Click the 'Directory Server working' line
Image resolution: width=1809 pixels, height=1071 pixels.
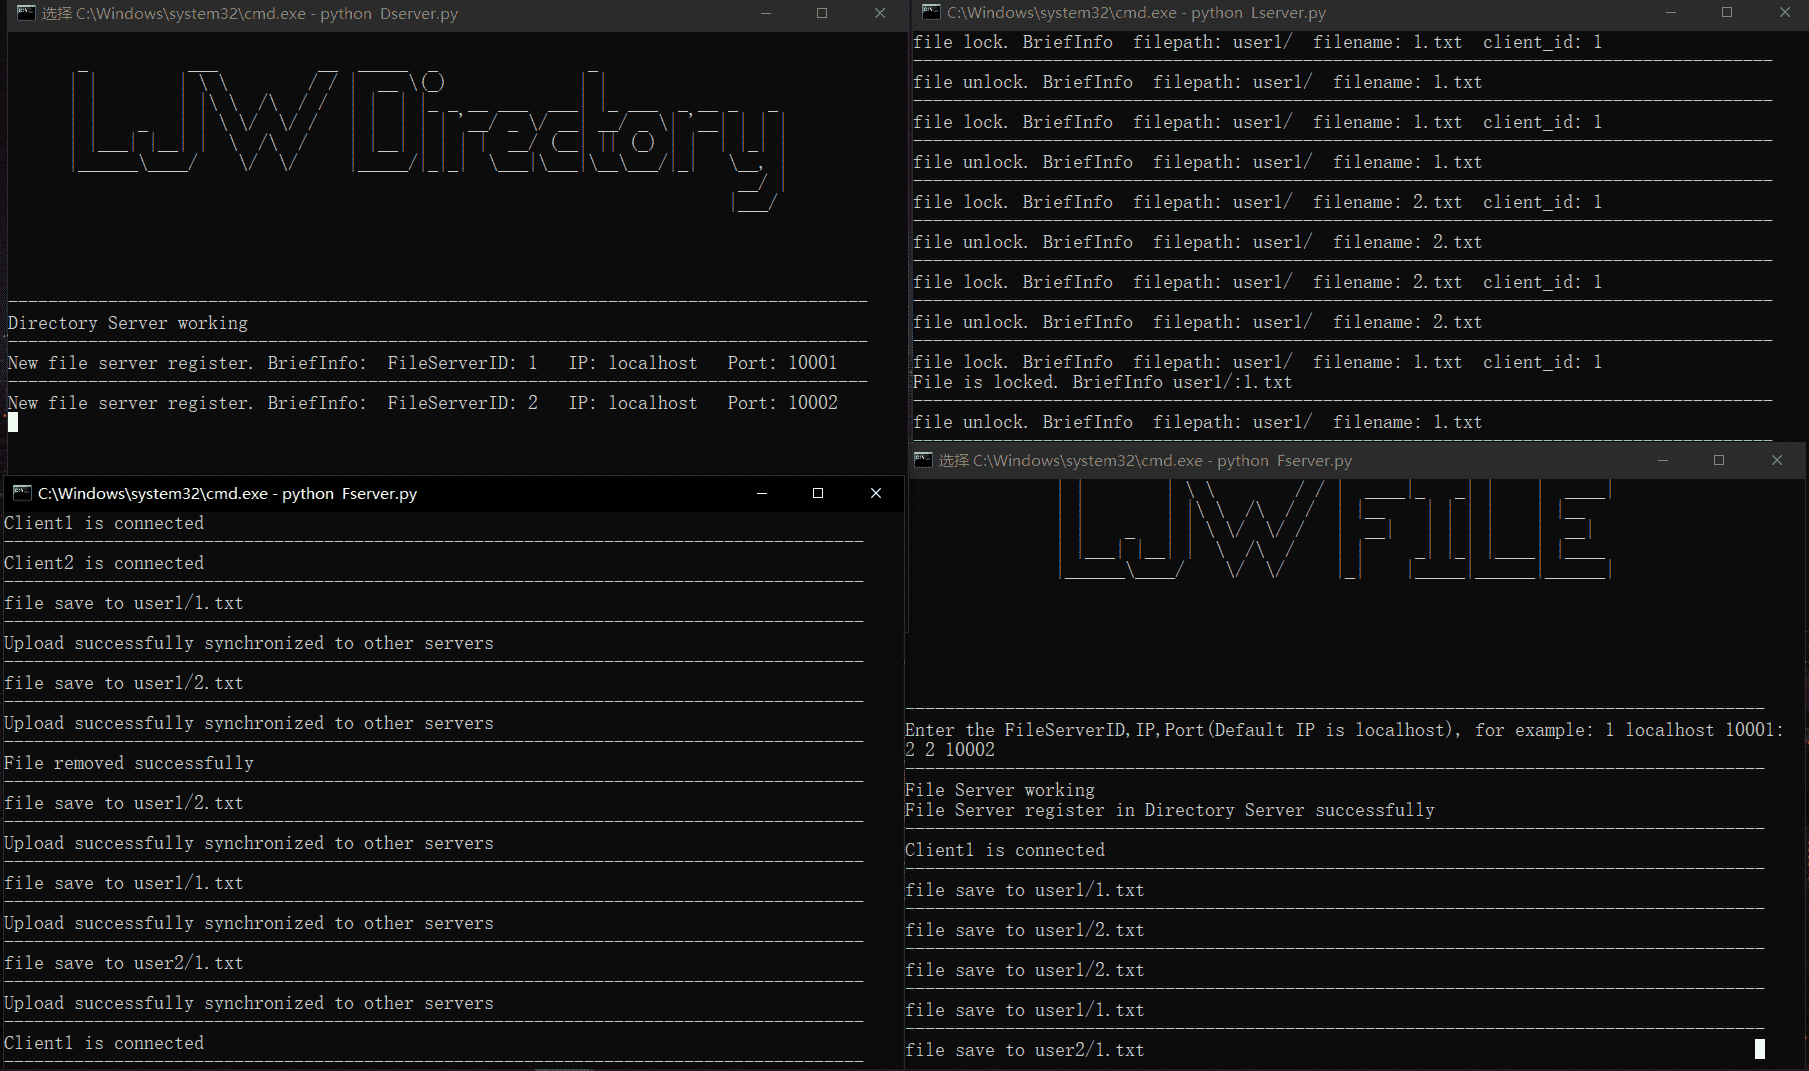tap(128, 323)
